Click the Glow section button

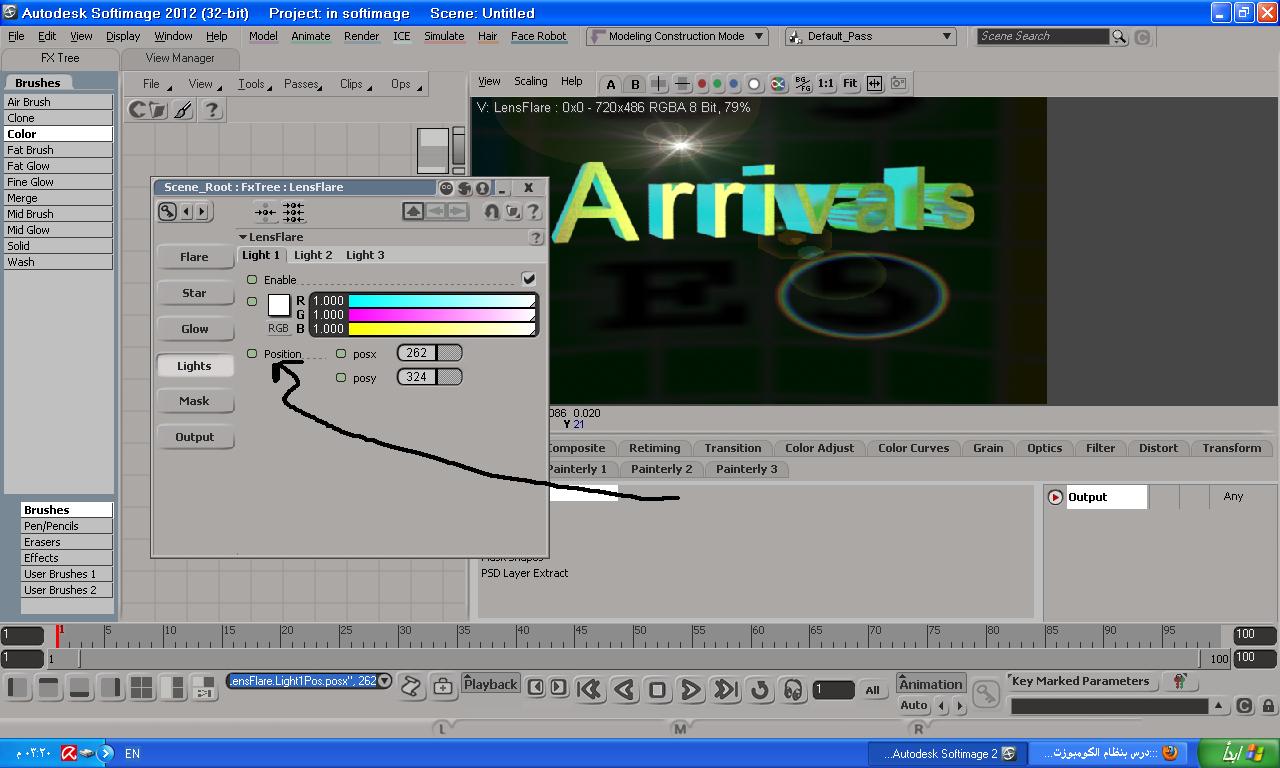point(194,329)
